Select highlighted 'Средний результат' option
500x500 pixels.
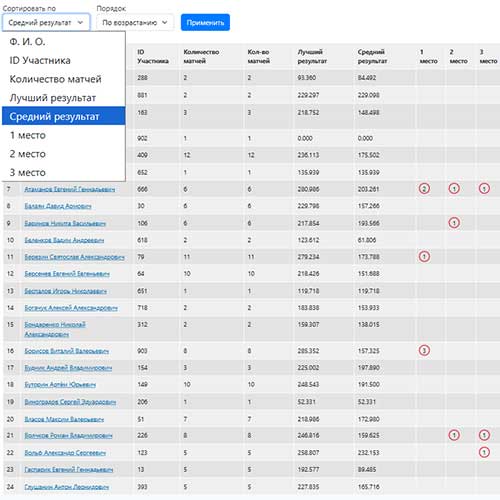(x=64, y=116)
